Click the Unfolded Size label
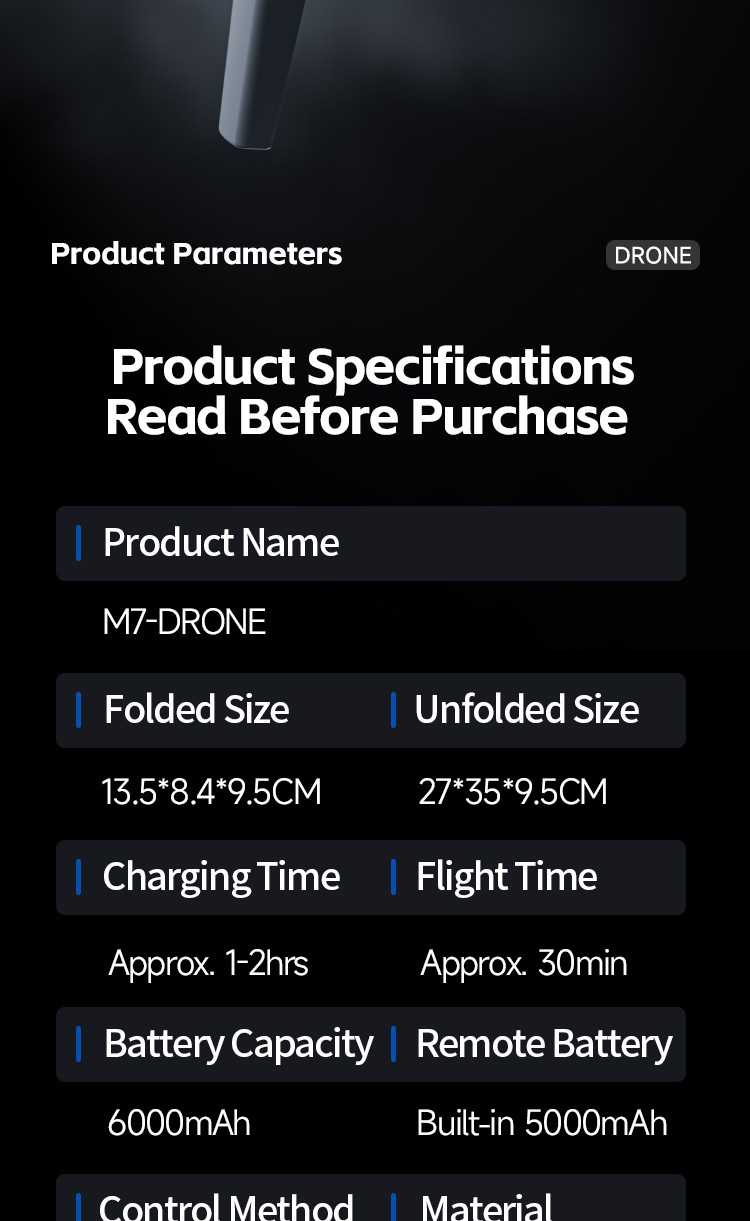 [x=526, y=710]
